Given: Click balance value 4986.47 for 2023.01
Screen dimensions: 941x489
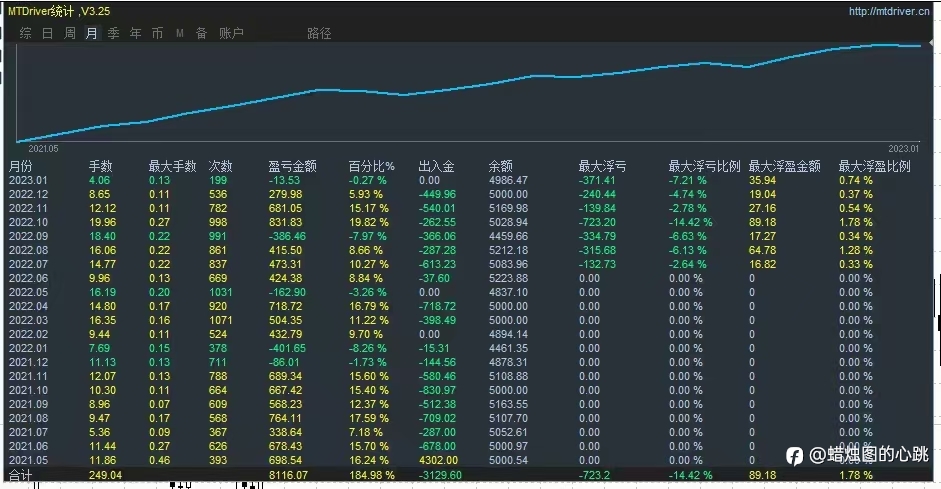Looking at the screenshot, I should point(508,180).
